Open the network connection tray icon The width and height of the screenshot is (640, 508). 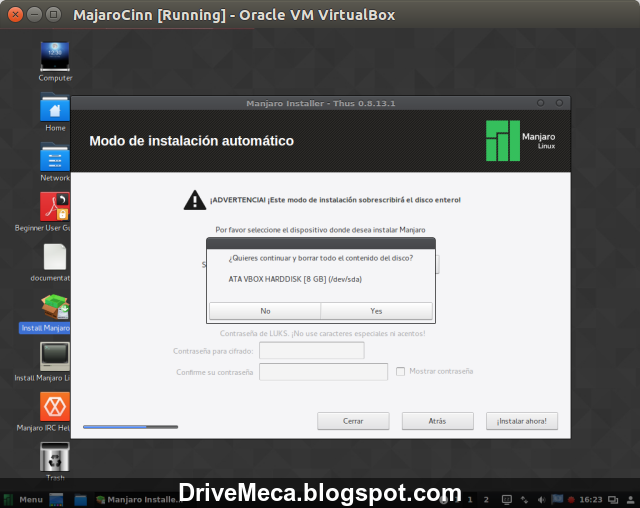pos(524,499)
